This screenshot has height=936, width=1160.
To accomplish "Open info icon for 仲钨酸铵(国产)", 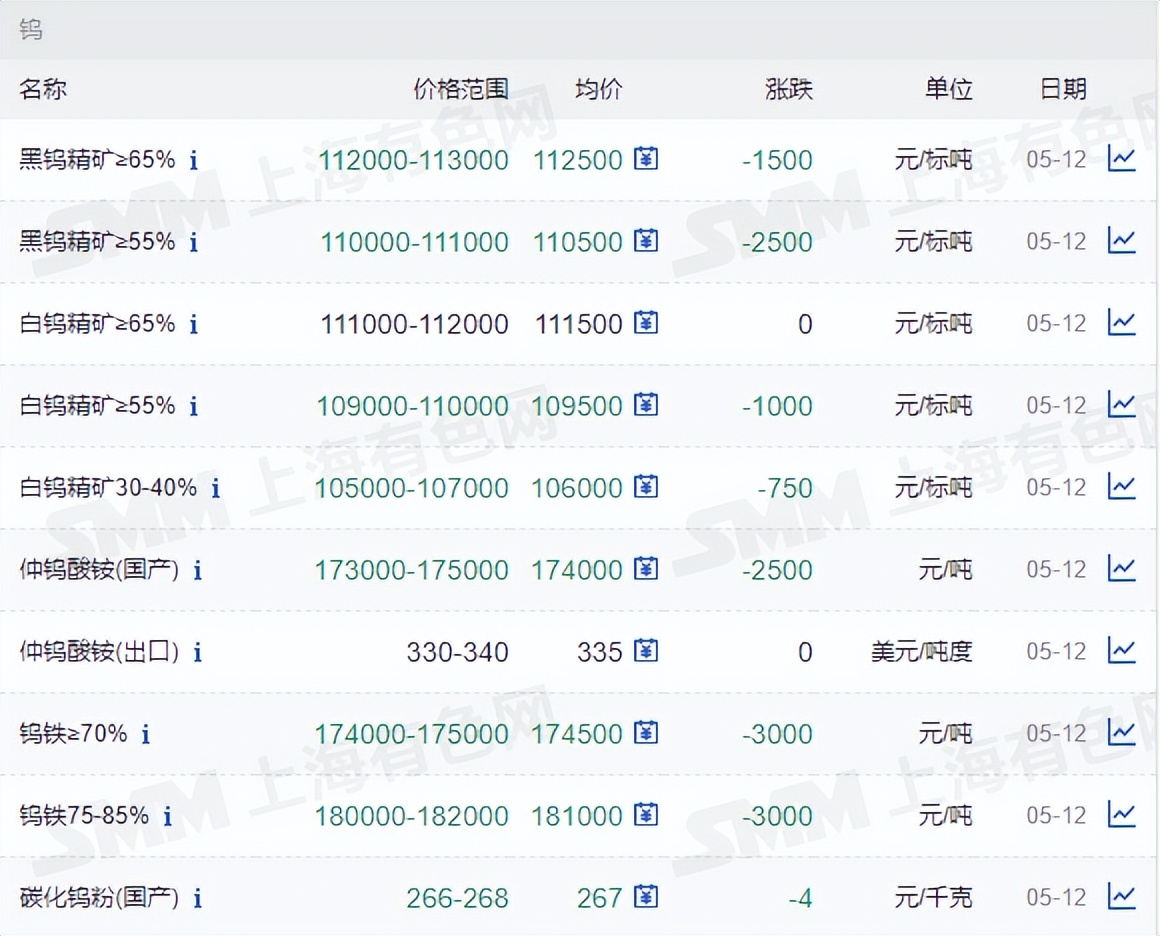I will pyautogui.click(x=198, y=570).
